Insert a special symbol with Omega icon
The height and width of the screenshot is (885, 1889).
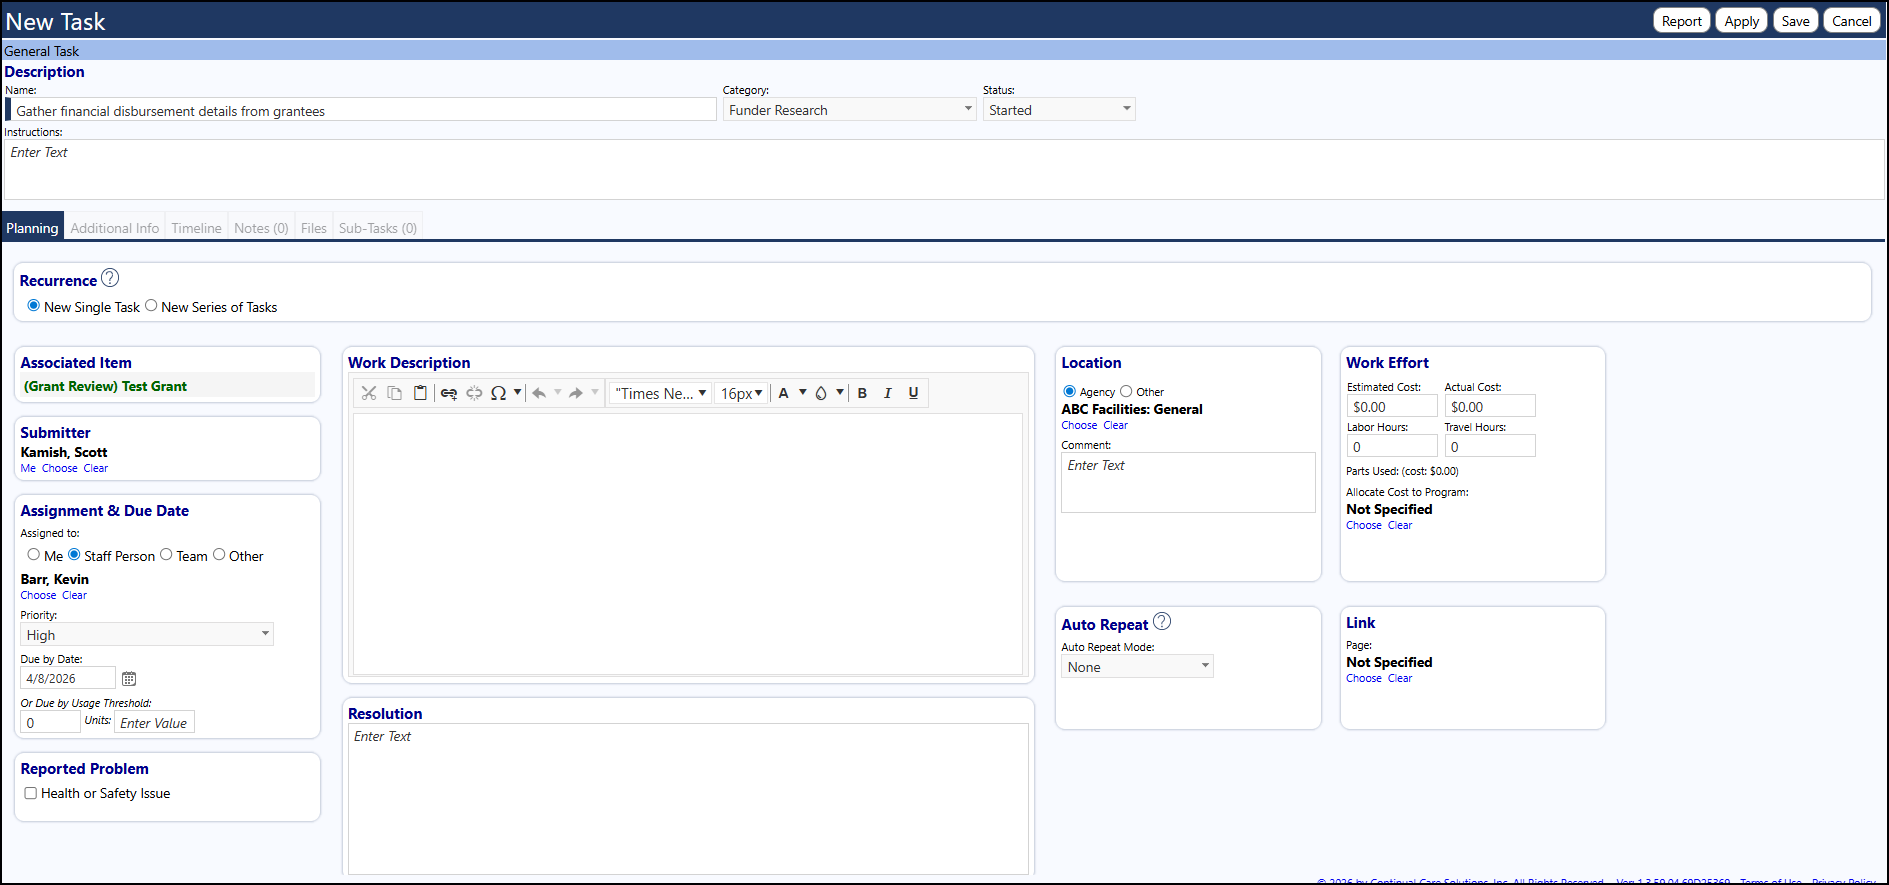[x=498, y=393]
